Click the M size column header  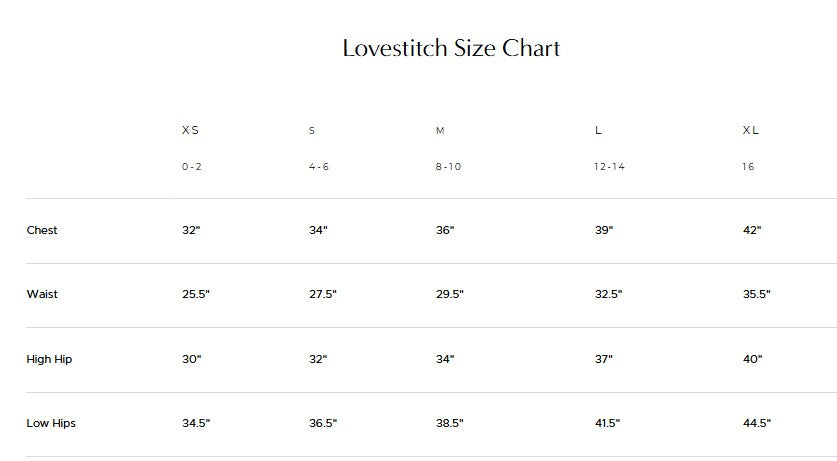pyautogui.click(x=440, y=131)
